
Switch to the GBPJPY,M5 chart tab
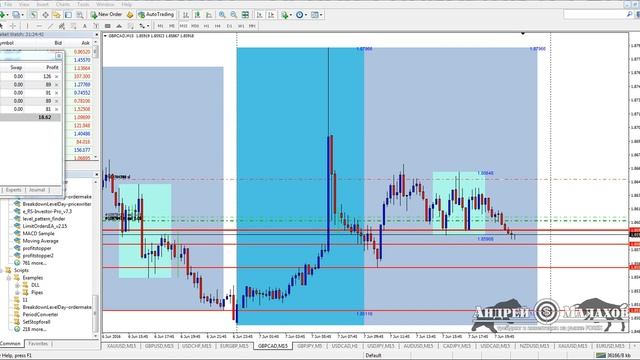(x=309, y=346)
